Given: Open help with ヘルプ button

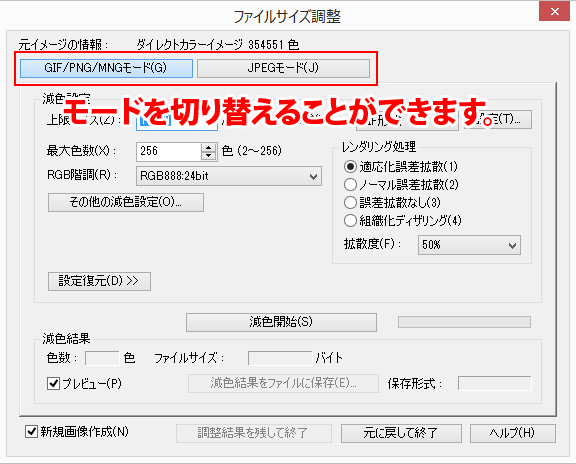Looking at the screenshot, I should click(512, 433).
